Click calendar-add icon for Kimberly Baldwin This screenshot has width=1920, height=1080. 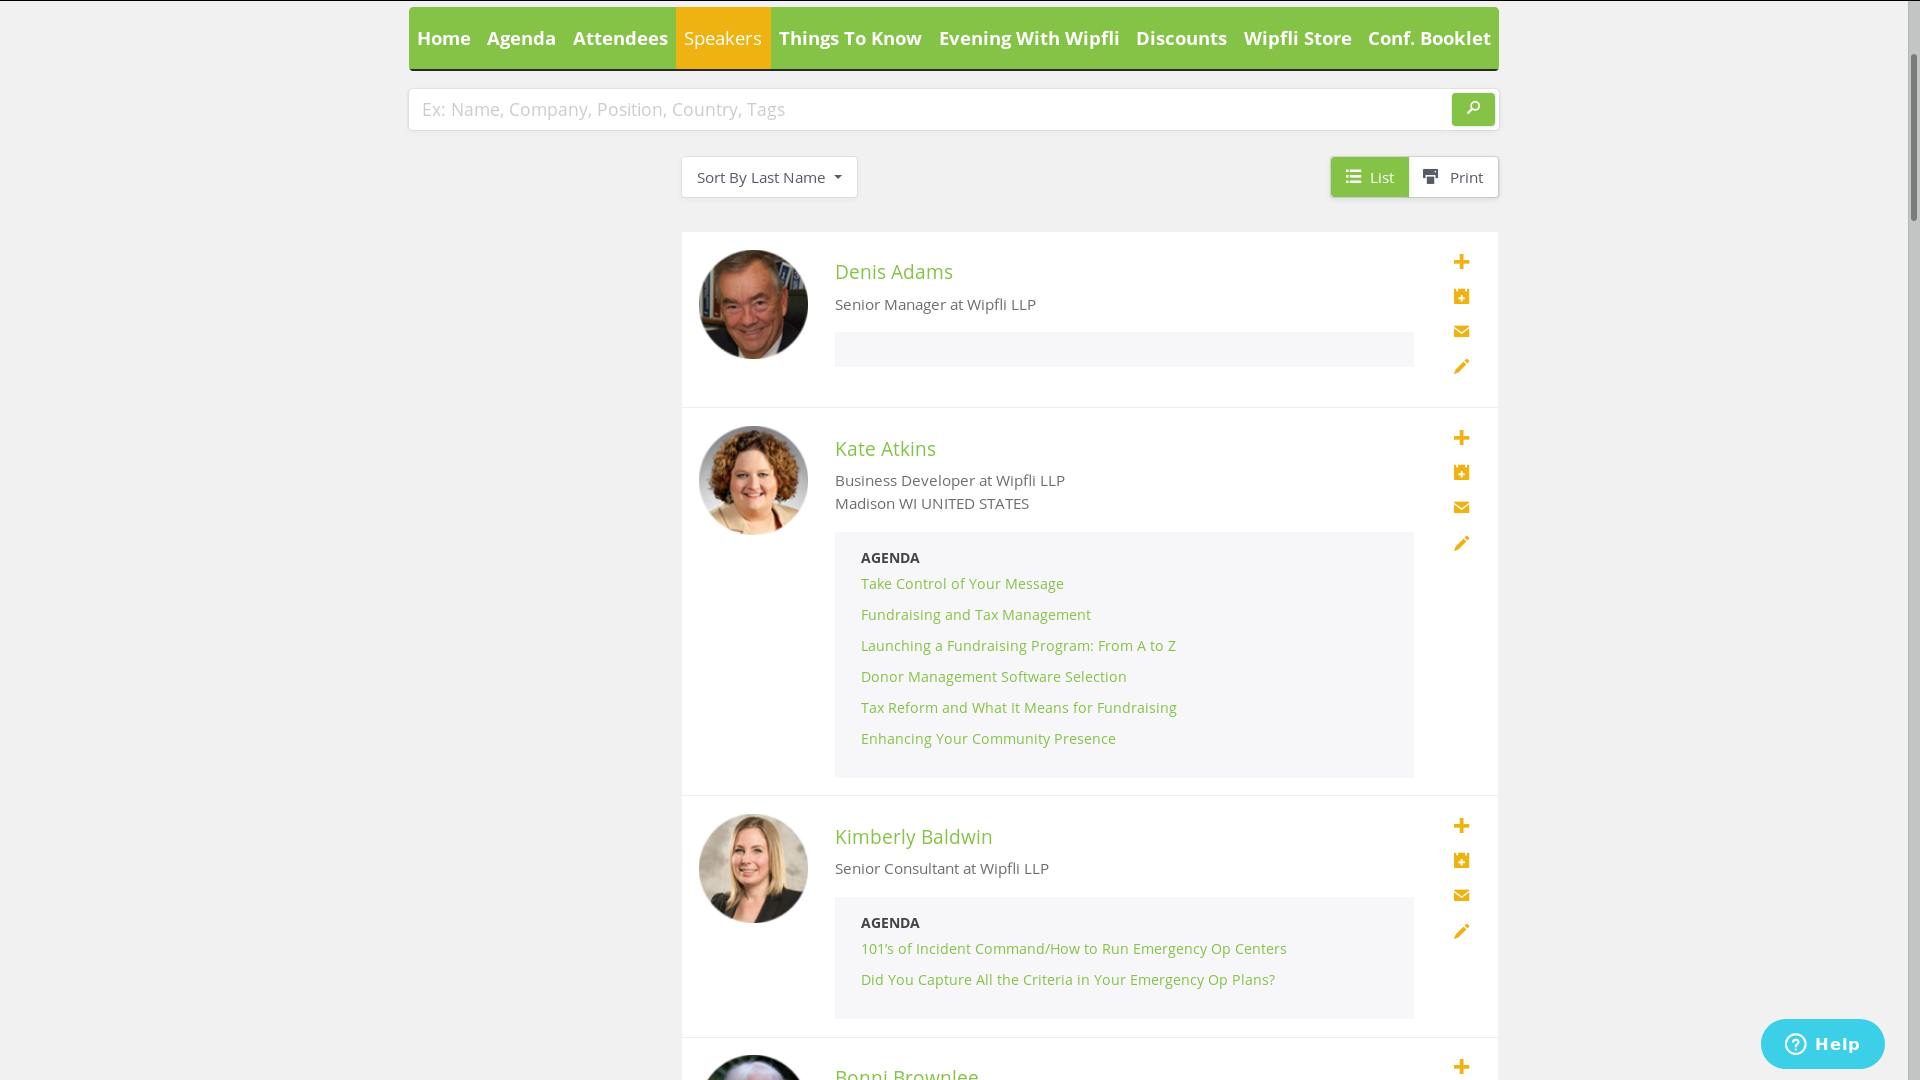click(1461, 860)
